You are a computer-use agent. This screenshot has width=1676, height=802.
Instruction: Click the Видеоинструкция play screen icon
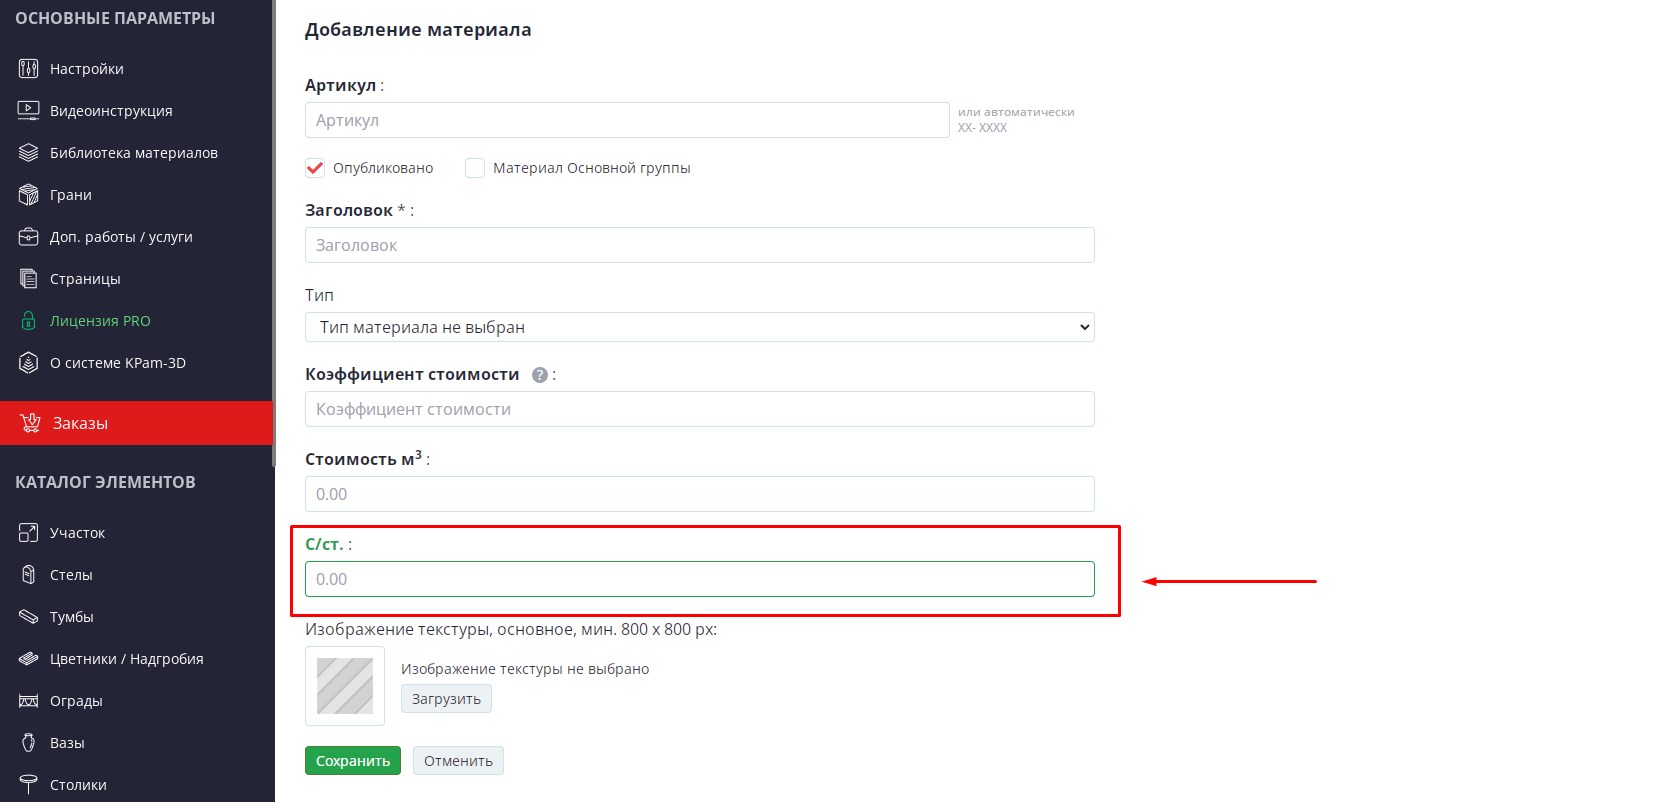tap(29, 111)
